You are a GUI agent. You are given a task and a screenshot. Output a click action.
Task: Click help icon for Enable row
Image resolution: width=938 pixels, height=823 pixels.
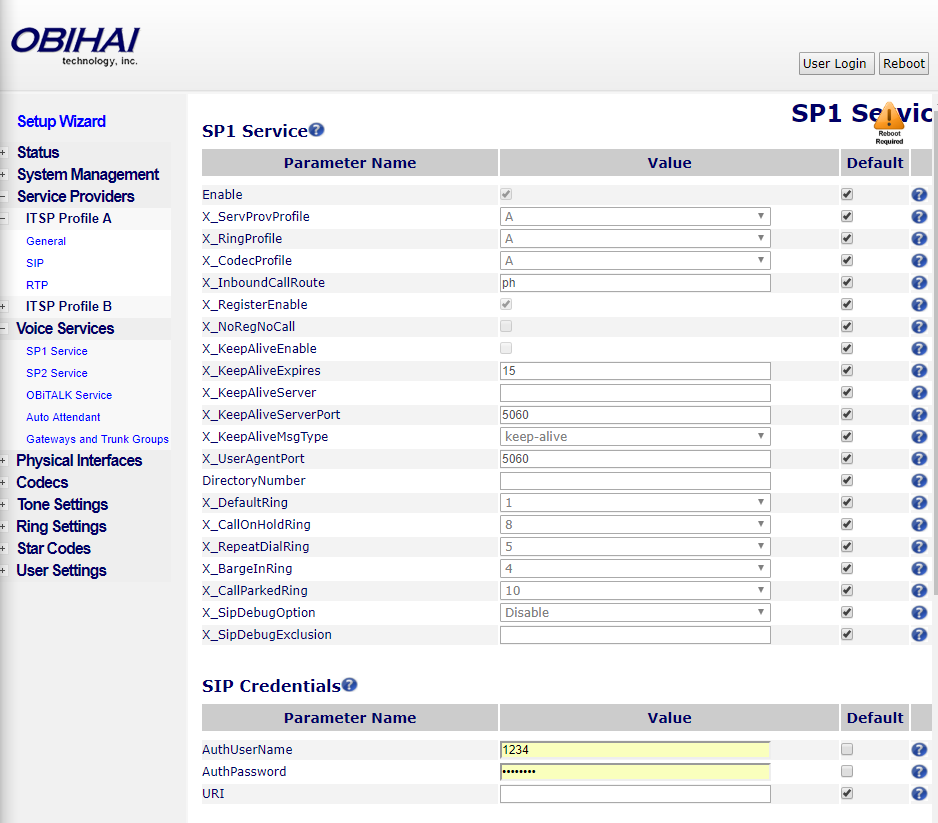[x=919, y=194]
